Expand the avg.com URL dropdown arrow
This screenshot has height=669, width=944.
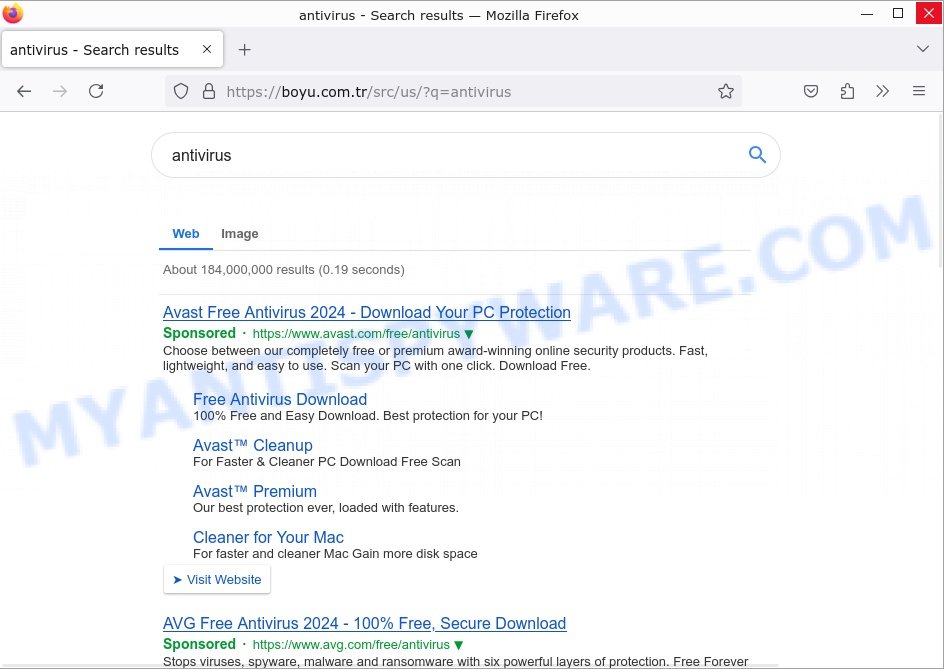click(x=459, y=645)
